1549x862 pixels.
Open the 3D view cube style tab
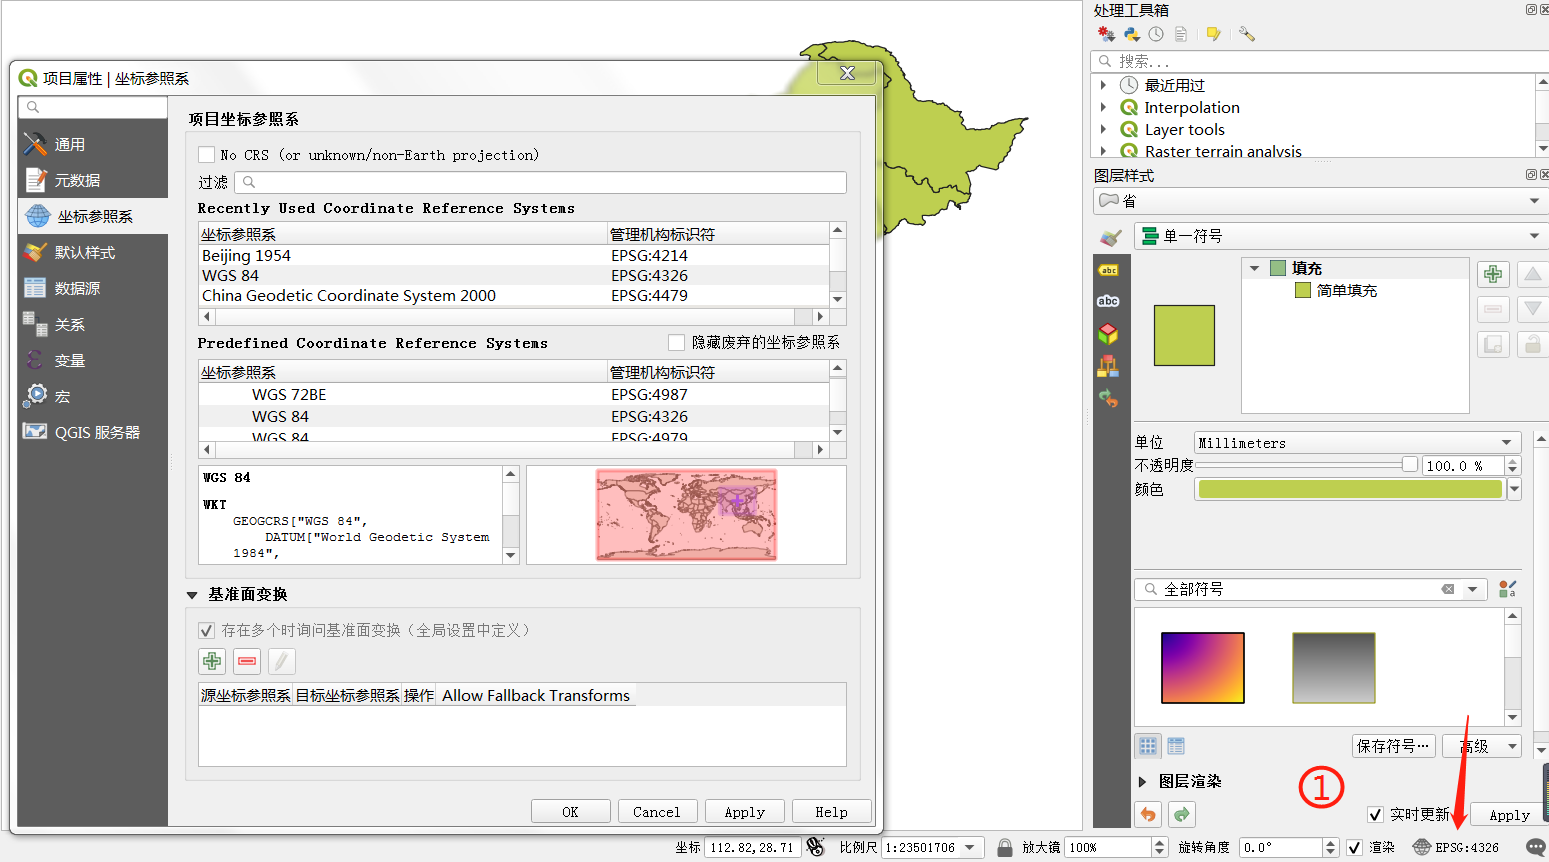coord(1108,334)
